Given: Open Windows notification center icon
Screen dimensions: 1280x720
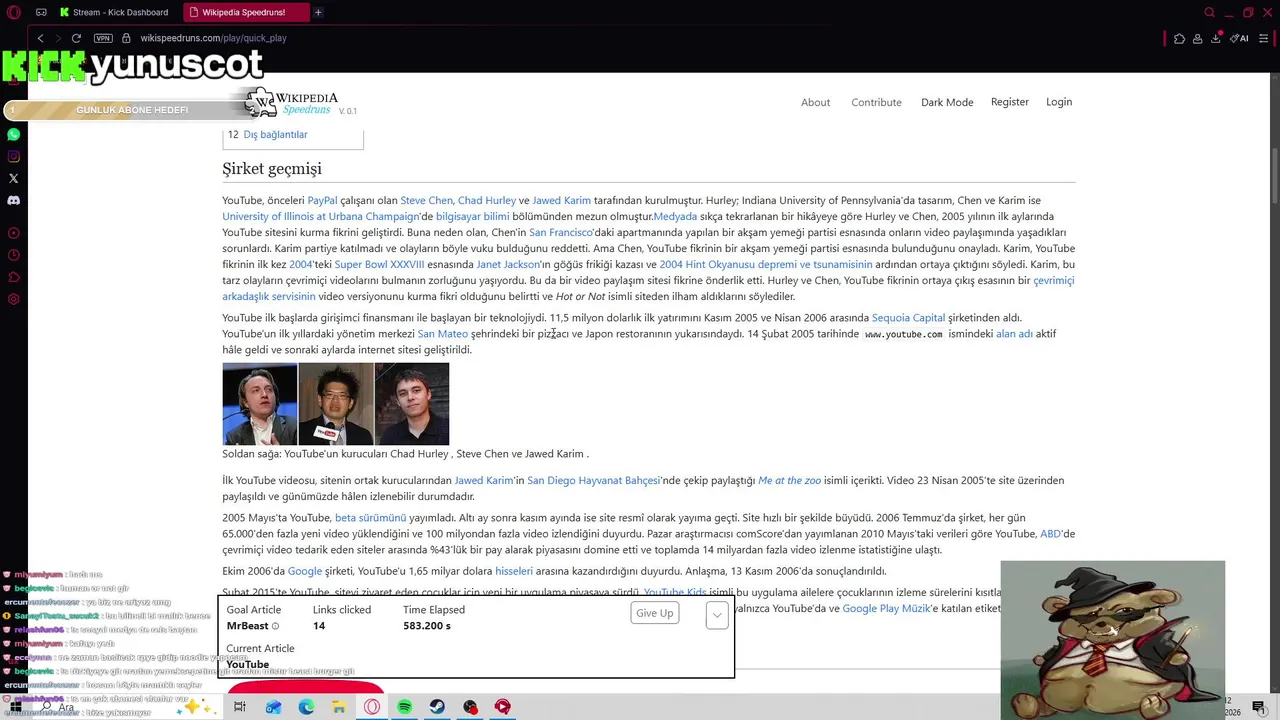Looking at the screenshot, I should (1259, 707).
